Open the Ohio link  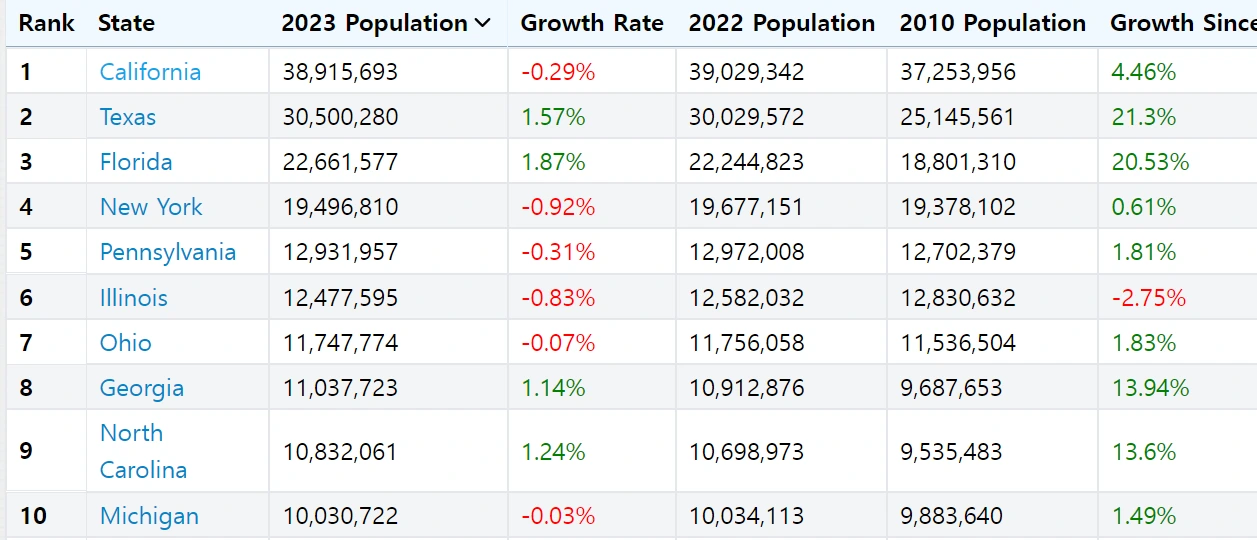pos(126,343)
